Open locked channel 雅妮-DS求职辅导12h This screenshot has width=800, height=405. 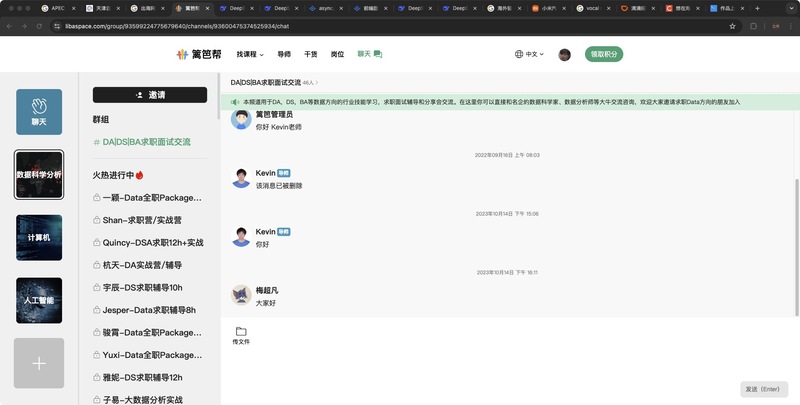(138, 377)
